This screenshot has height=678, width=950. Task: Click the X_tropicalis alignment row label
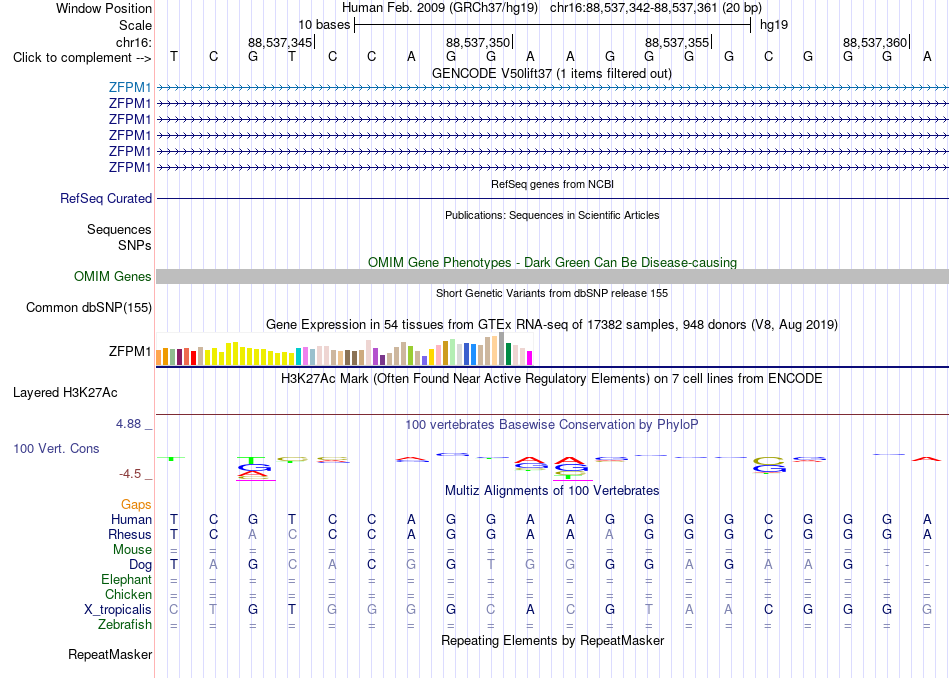pyautogui.click(x=118, y=610)
